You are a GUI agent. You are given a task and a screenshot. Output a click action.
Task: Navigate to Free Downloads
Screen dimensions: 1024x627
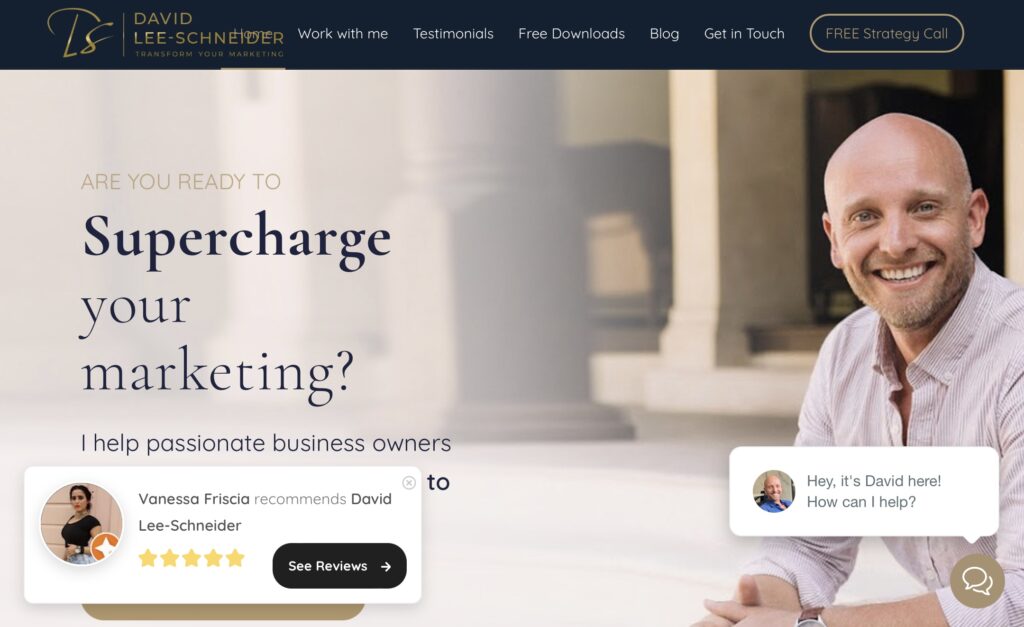pyautogui.click(x=571, y=33)
